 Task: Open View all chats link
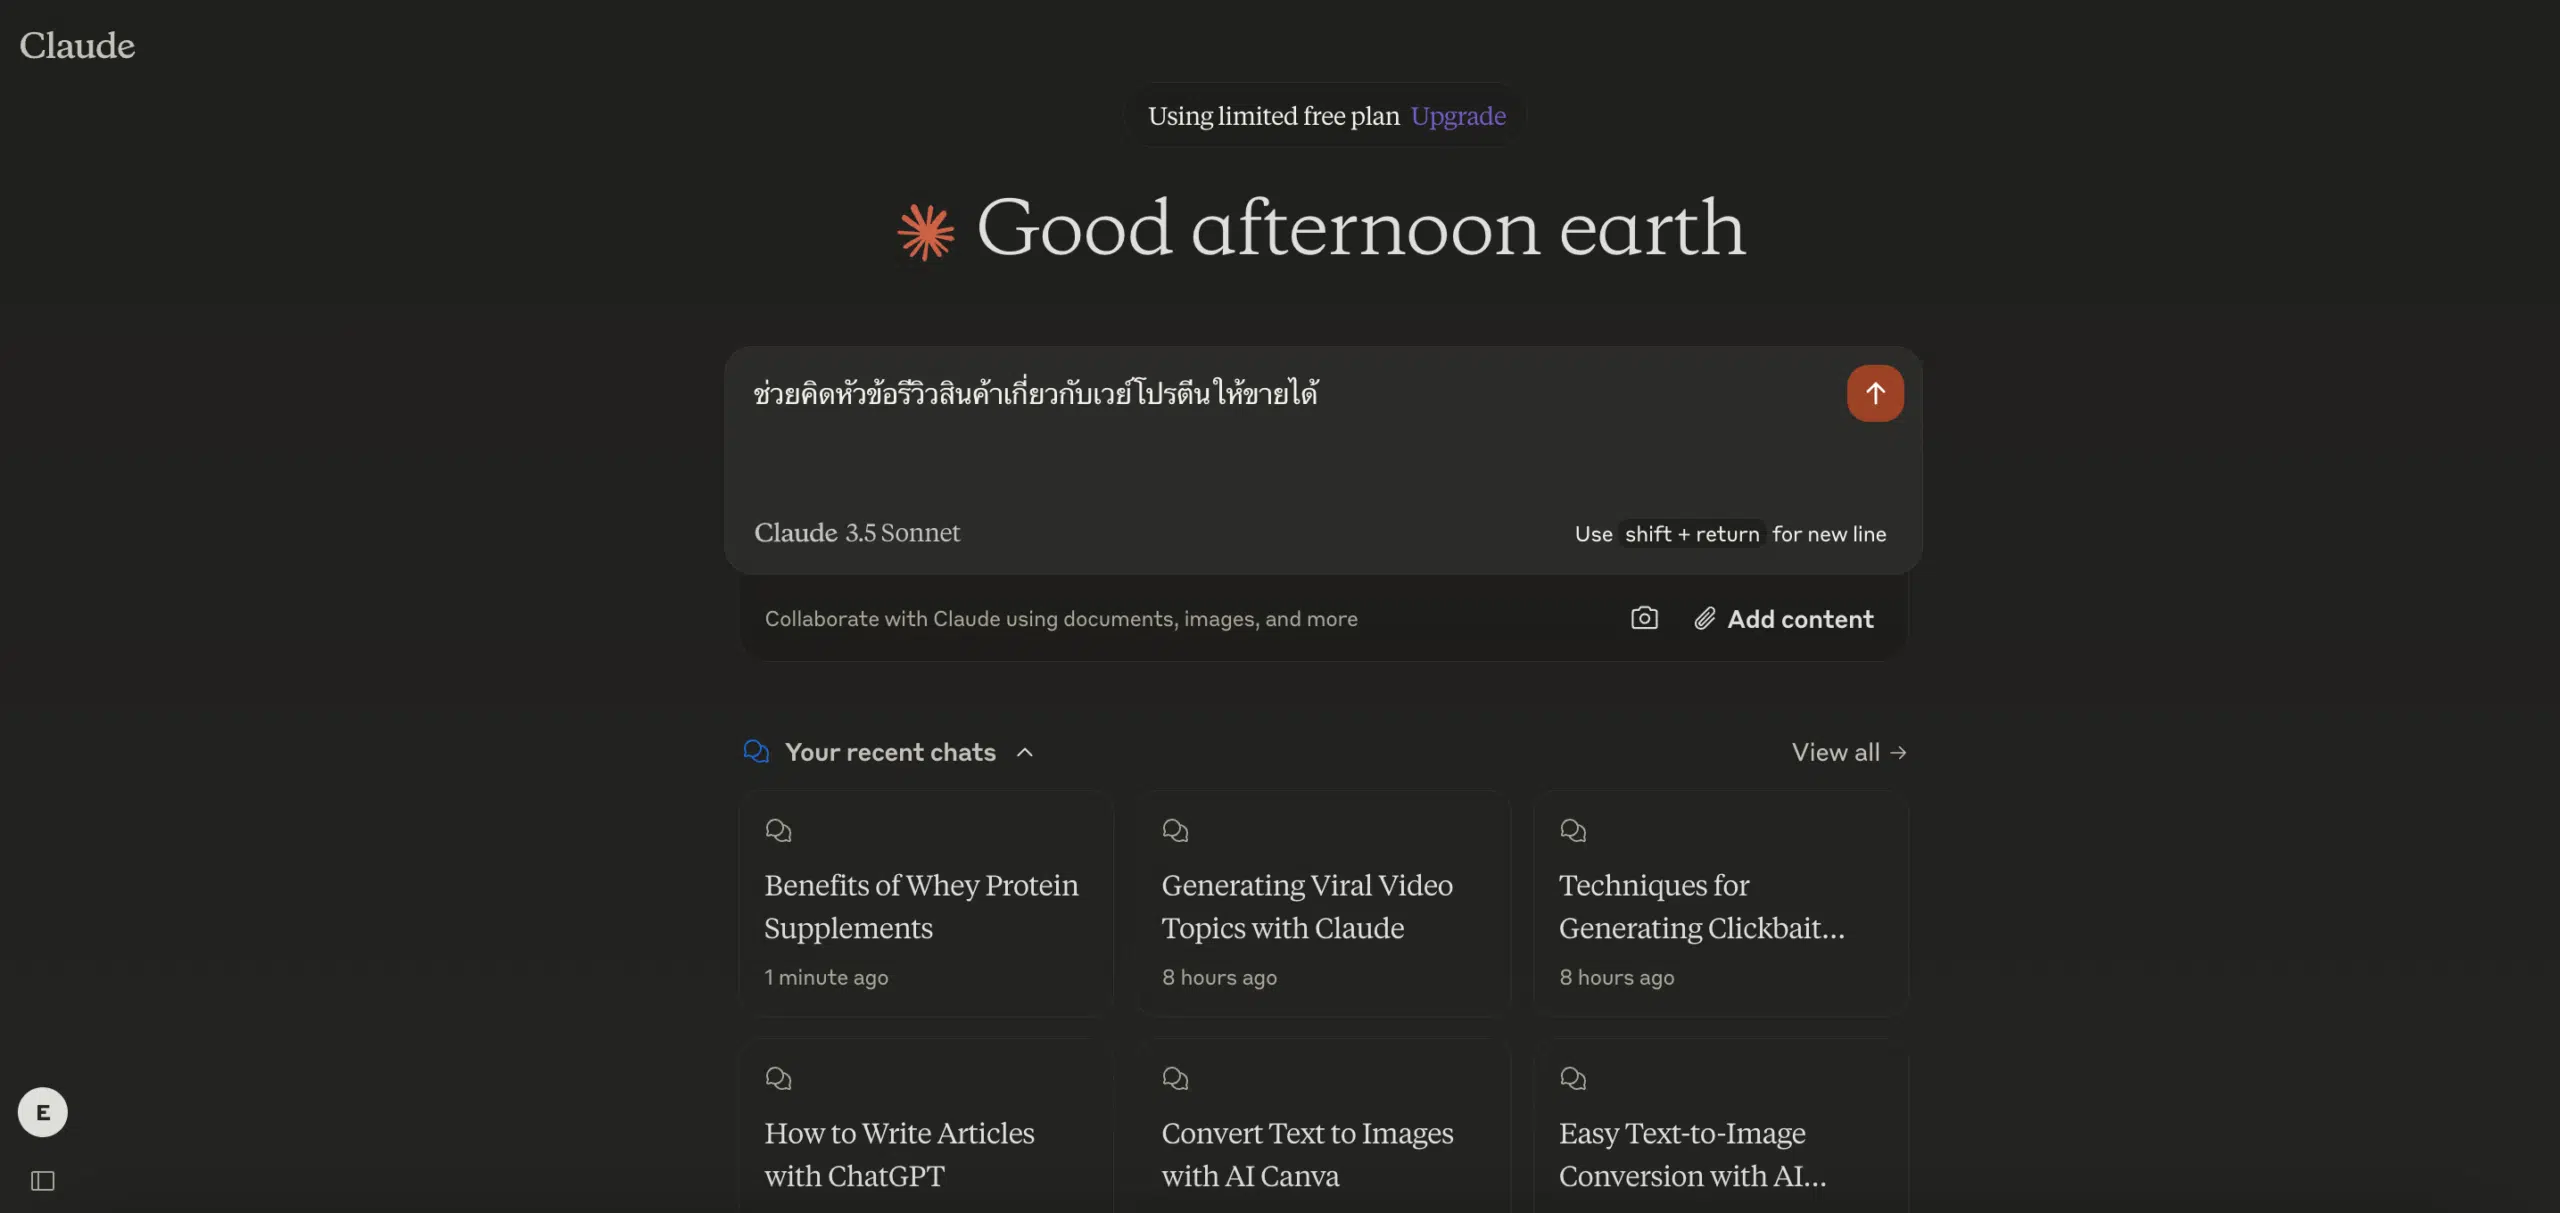point(1848,752)
